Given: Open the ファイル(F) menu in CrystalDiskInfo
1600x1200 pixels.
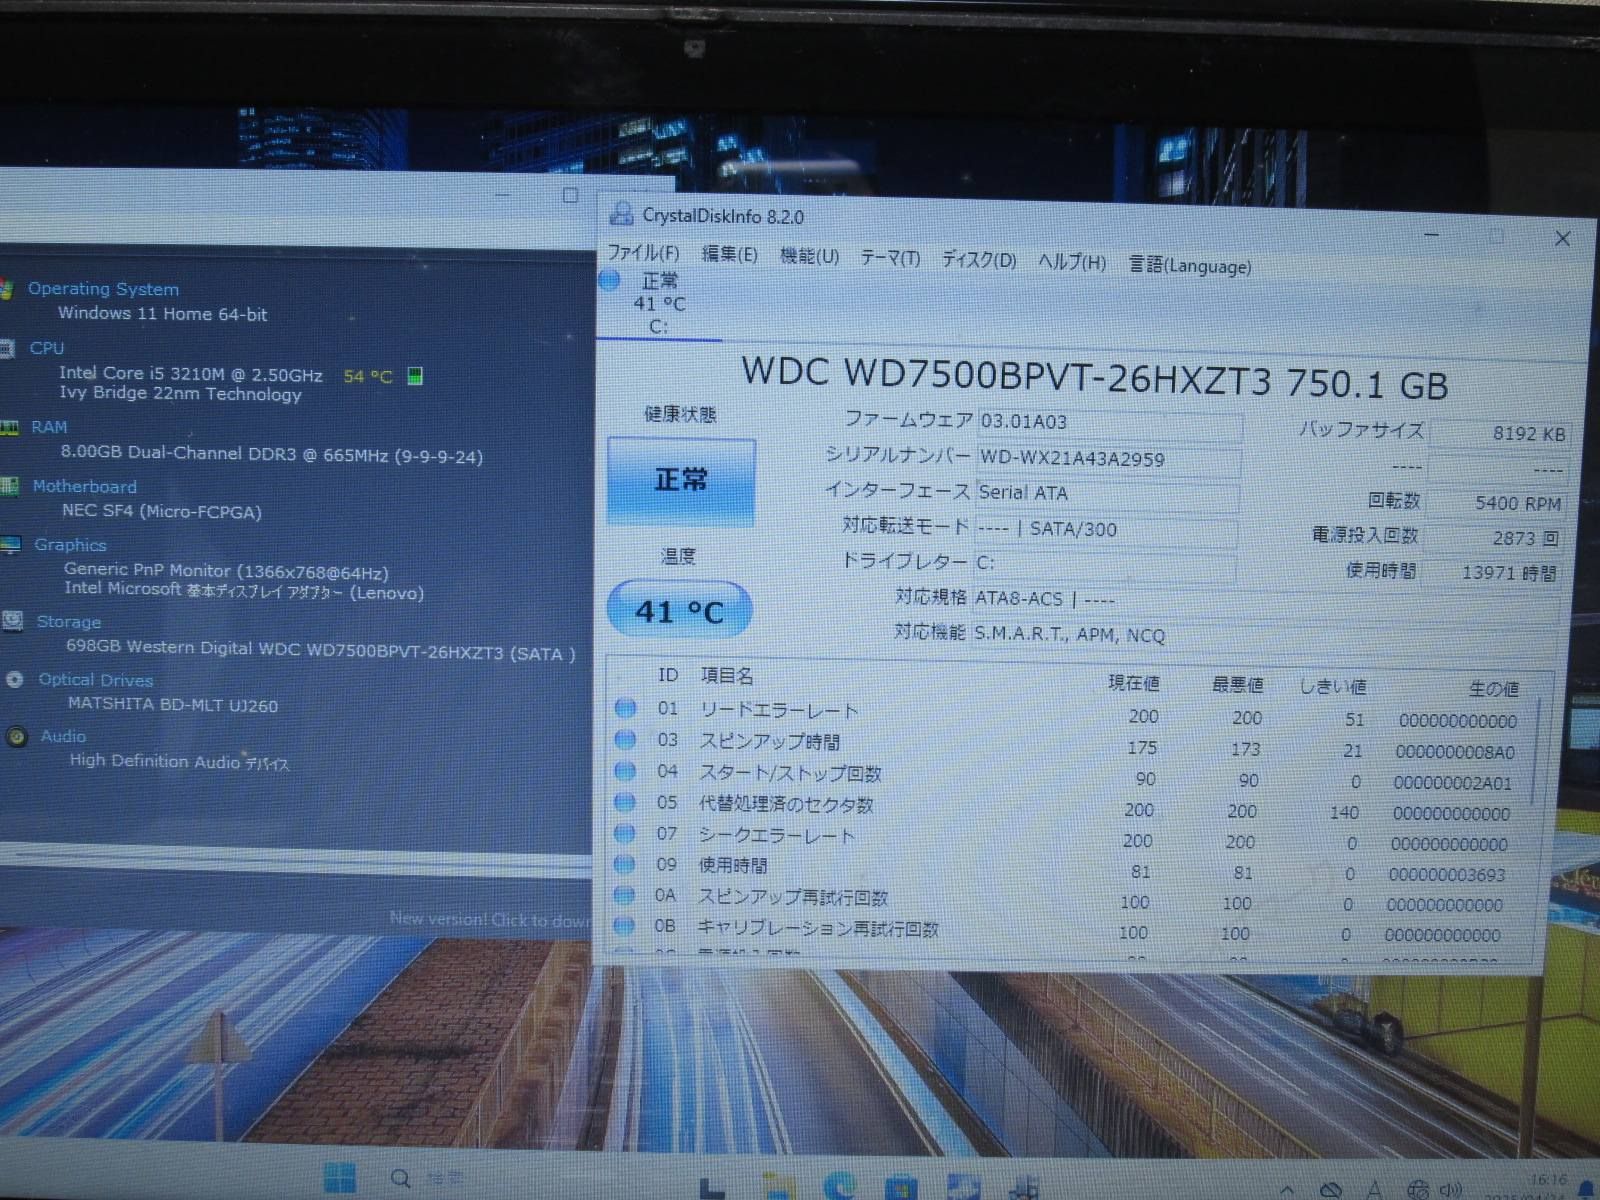Looking at the screenshot, I should [643, 253].
